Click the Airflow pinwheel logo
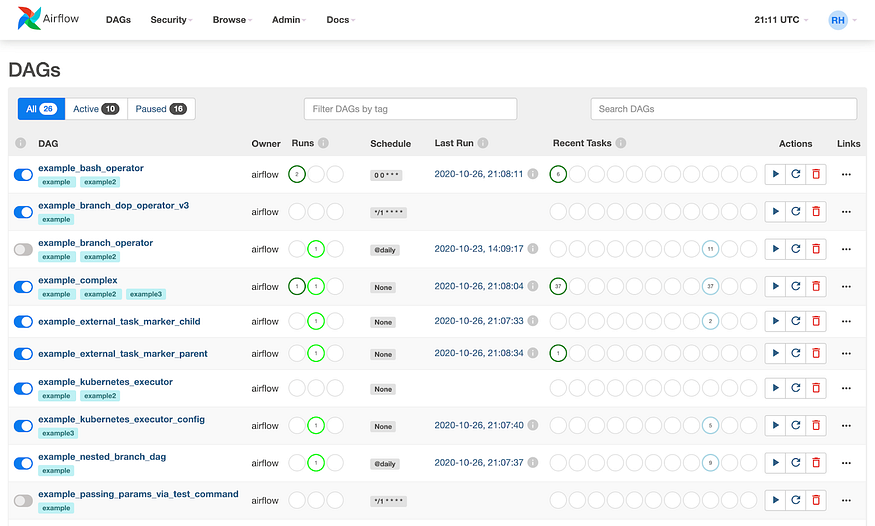 coord(29,18)
